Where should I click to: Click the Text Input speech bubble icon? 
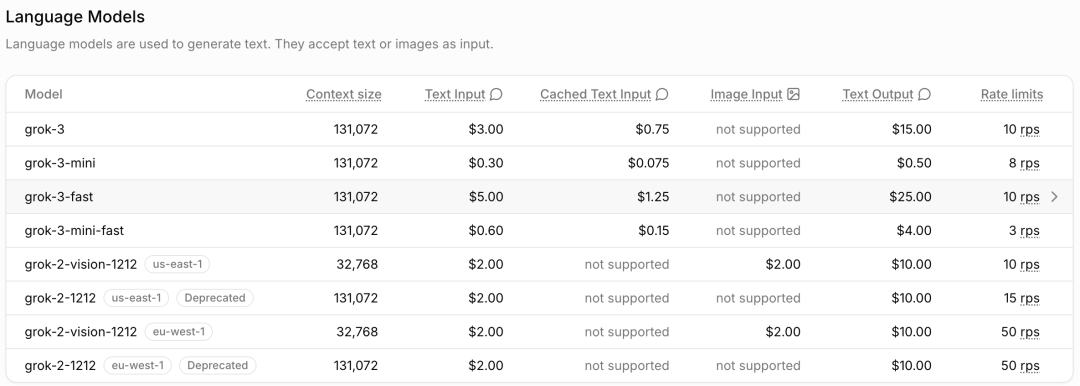(496, 94)
